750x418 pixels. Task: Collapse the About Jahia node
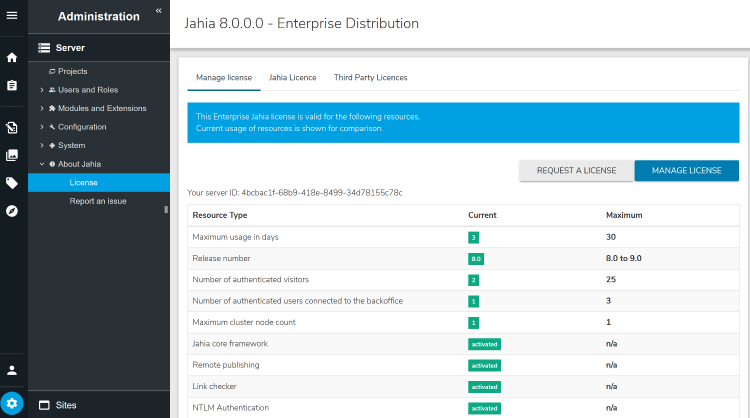[42, 164]
